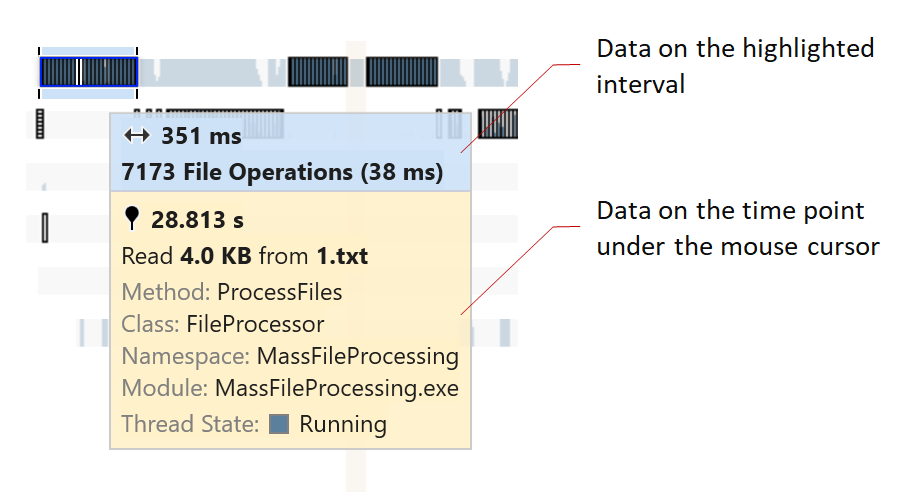The height and width of the screenshot is (500, 910).
Task: Click the Class: FileProcessor entry
Action: coord(223,324)
